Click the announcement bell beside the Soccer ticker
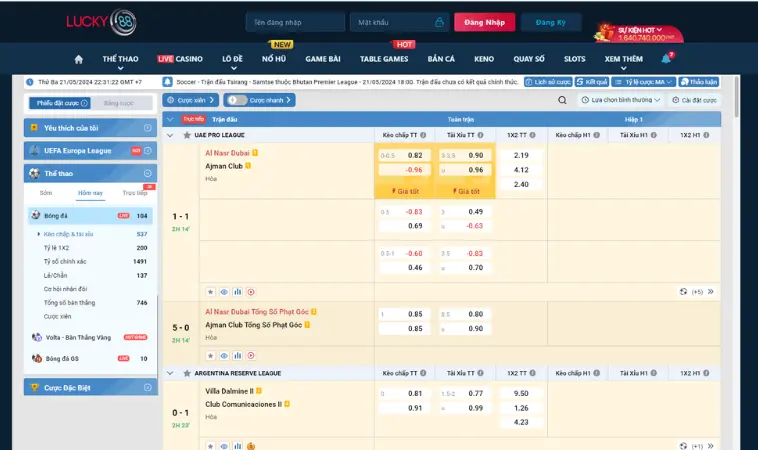 coord(167,82)
